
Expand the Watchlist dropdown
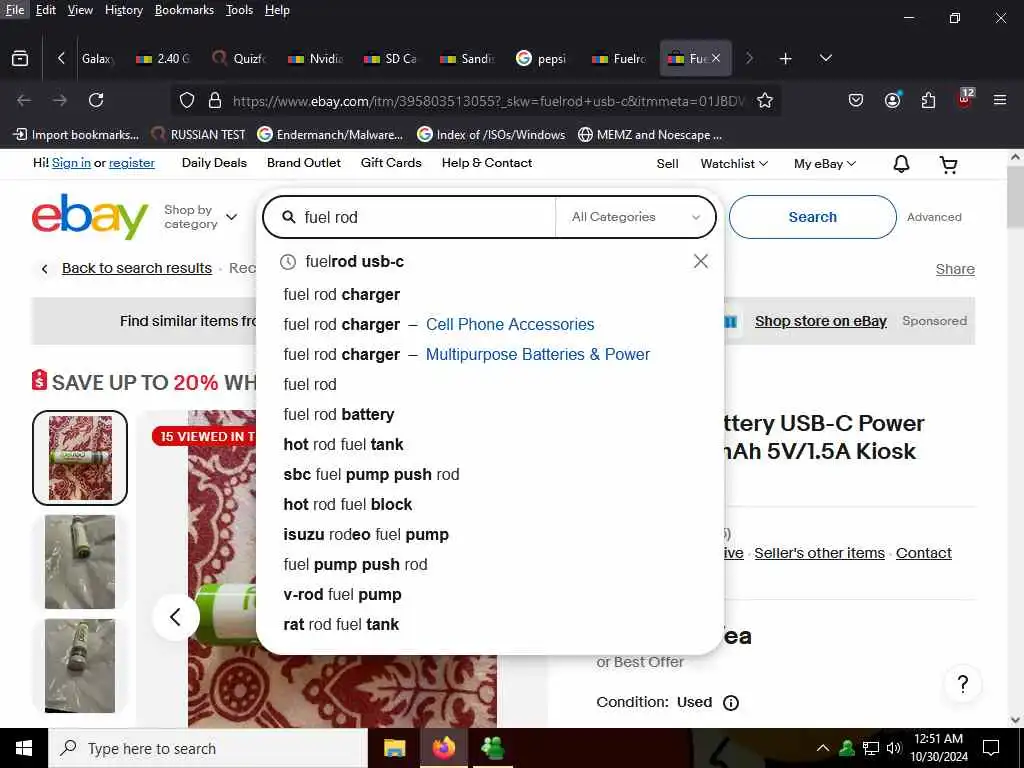tap(734, 164)
